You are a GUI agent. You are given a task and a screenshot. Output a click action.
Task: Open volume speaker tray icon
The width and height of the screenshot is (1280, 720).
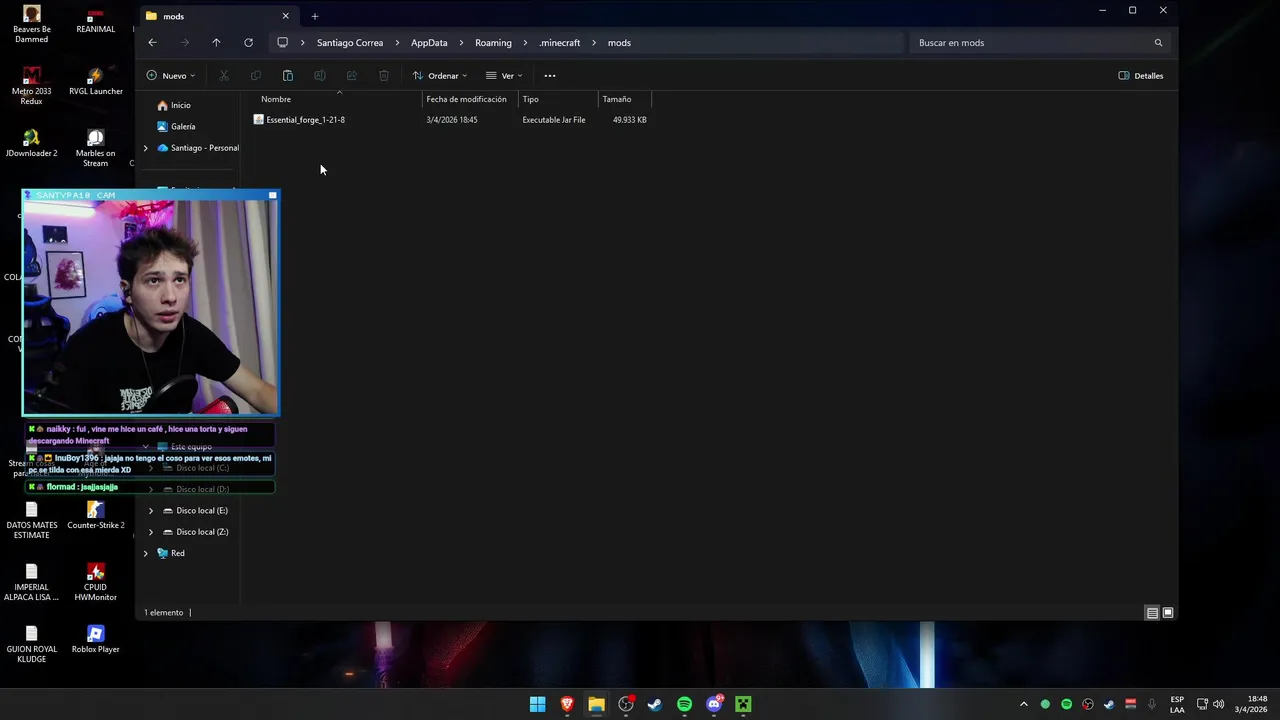tap(1219, 704)
